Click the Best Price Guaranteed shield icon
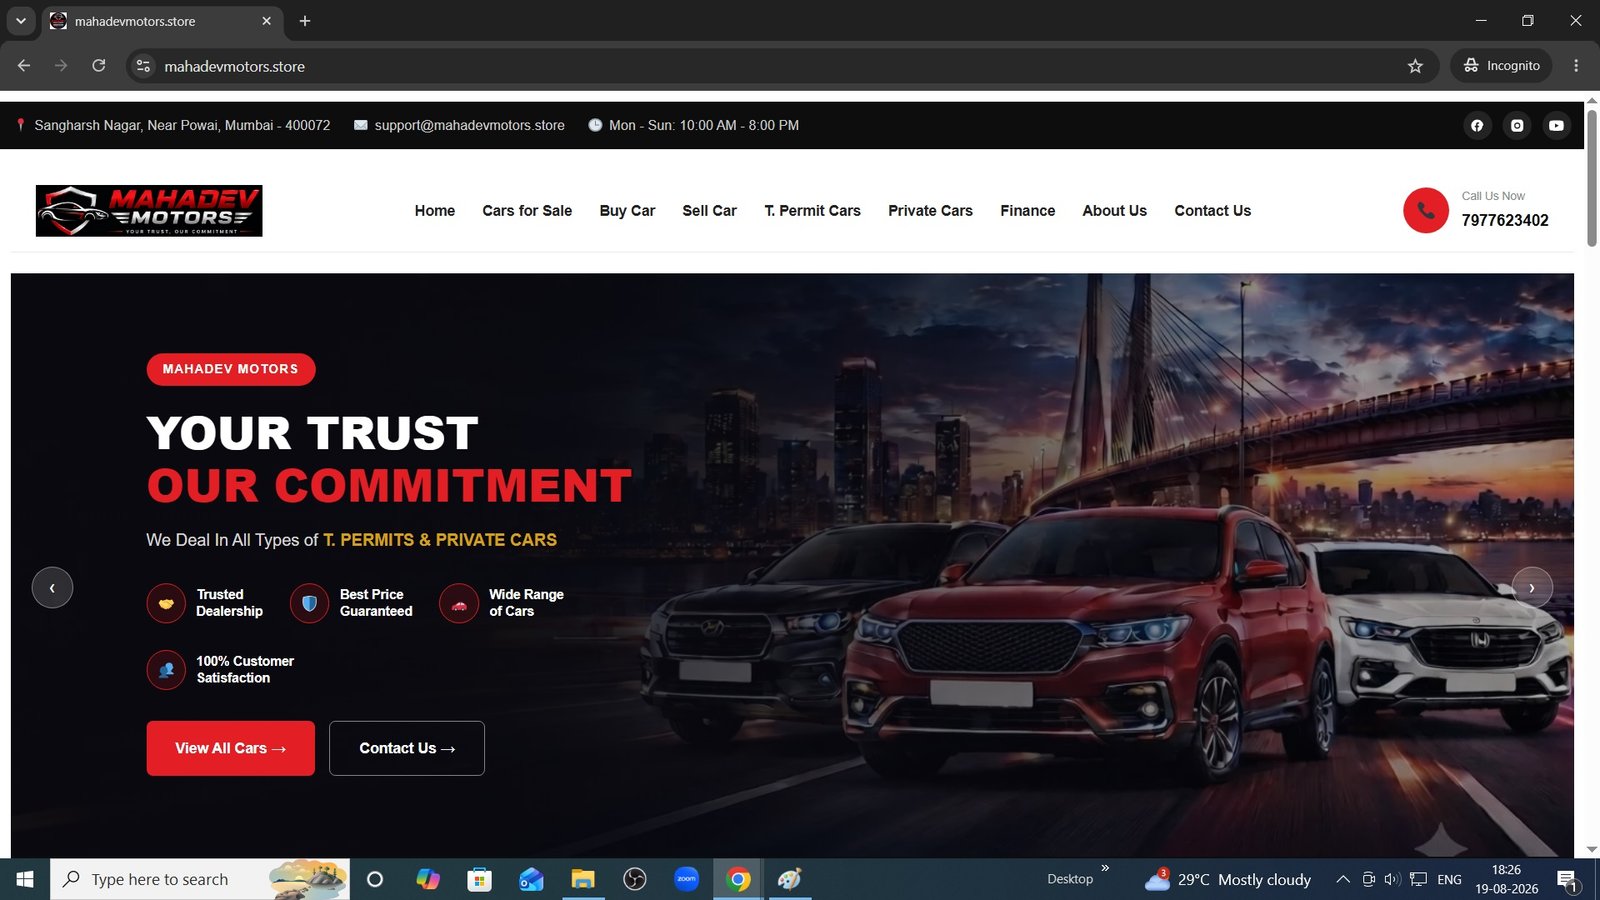This screenshot has width=1600, height=900. tap(309, 603)
